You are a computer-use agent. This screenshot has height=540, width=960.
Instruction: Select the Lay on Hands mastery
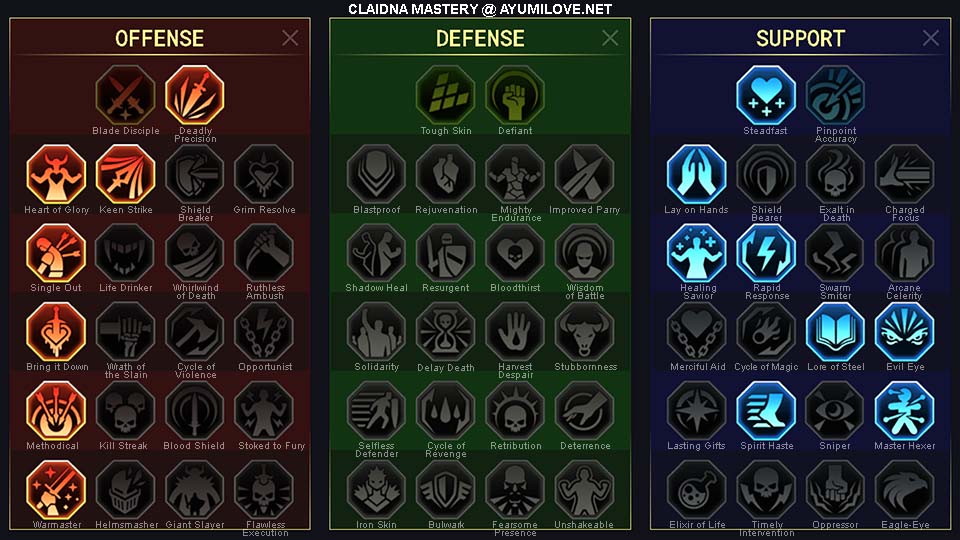(x=696, y=174)
